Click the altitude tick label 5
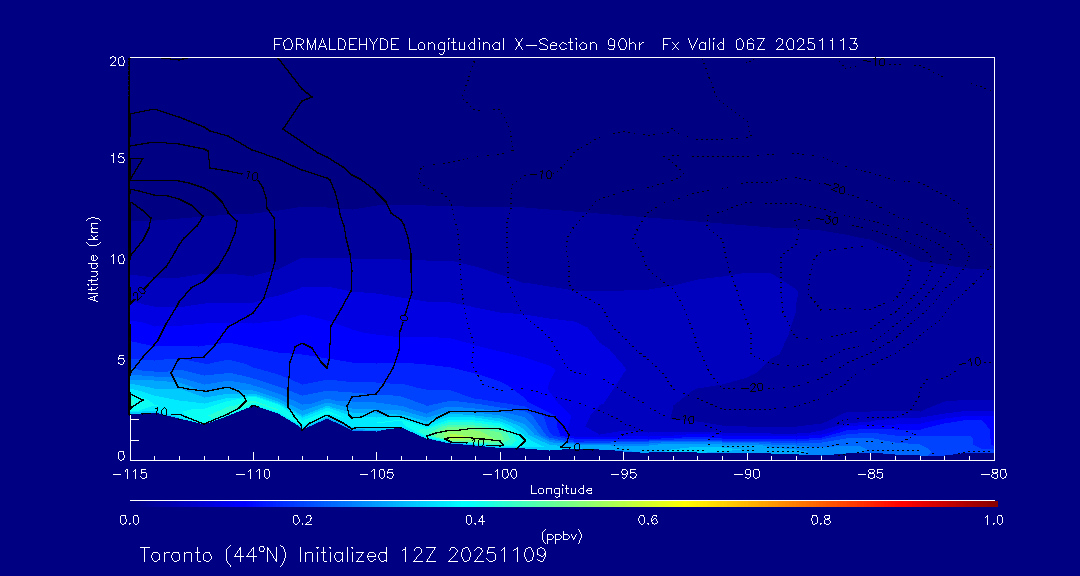This screenshot has height=576, width=1080. point(119,359)
